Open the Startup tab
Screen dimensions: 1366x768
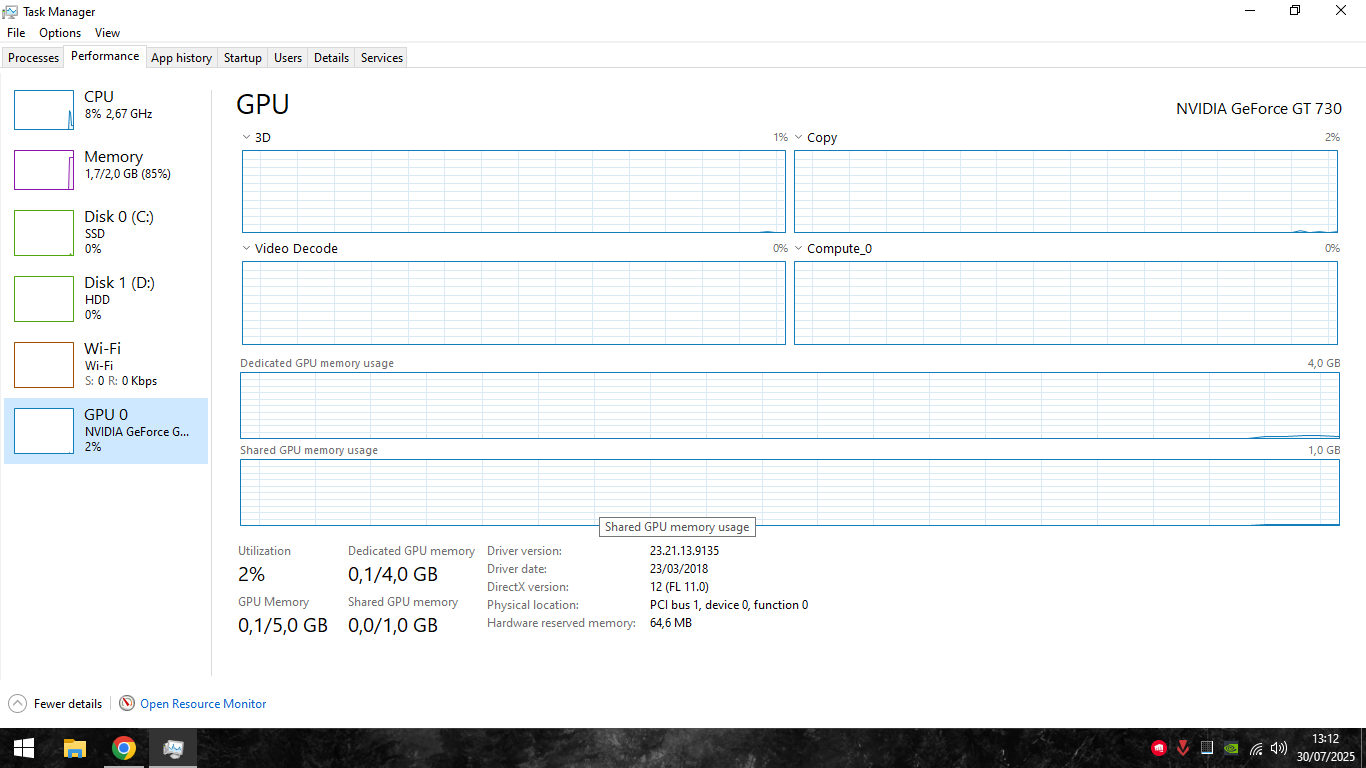tap(243, 58)
